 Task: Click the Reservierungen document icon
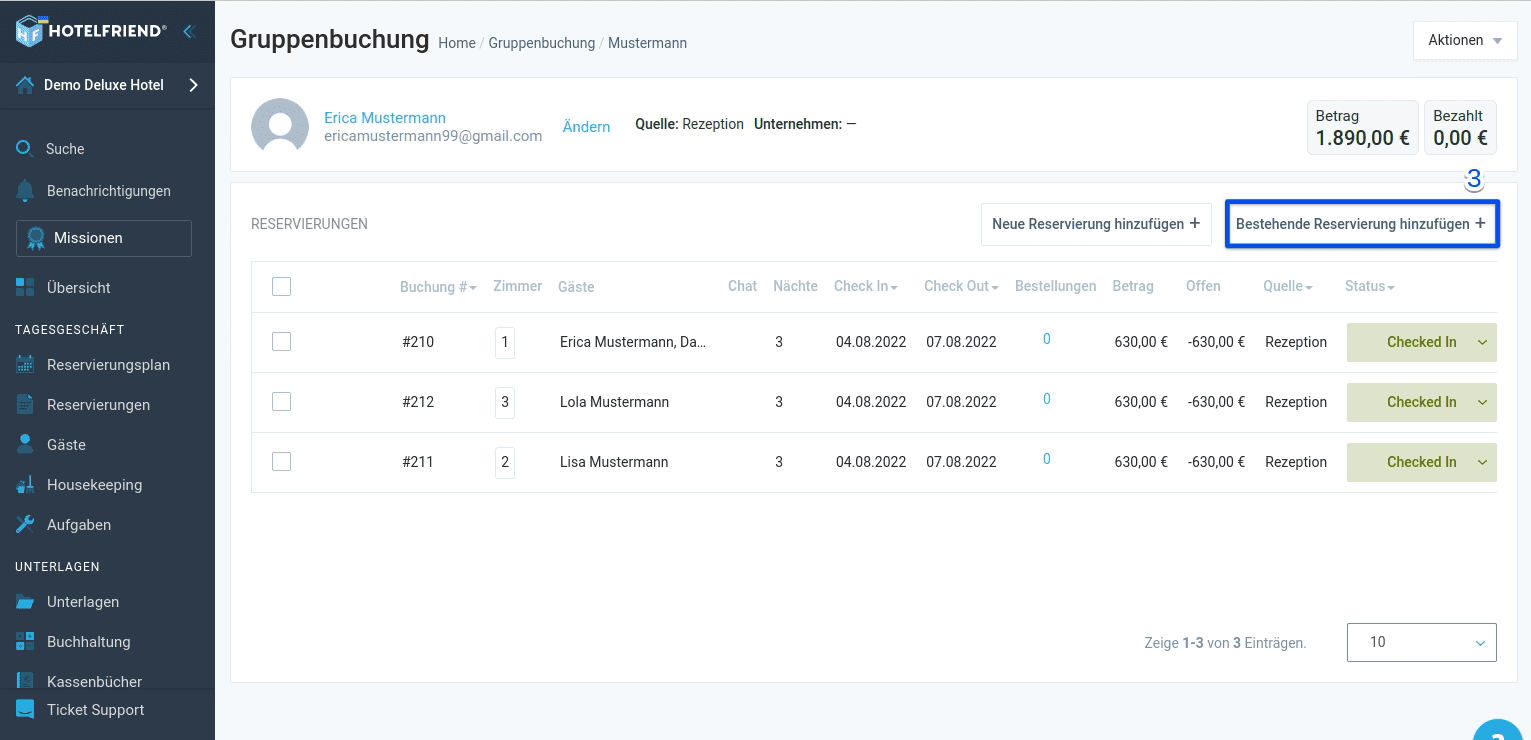(x=25, y=405)
